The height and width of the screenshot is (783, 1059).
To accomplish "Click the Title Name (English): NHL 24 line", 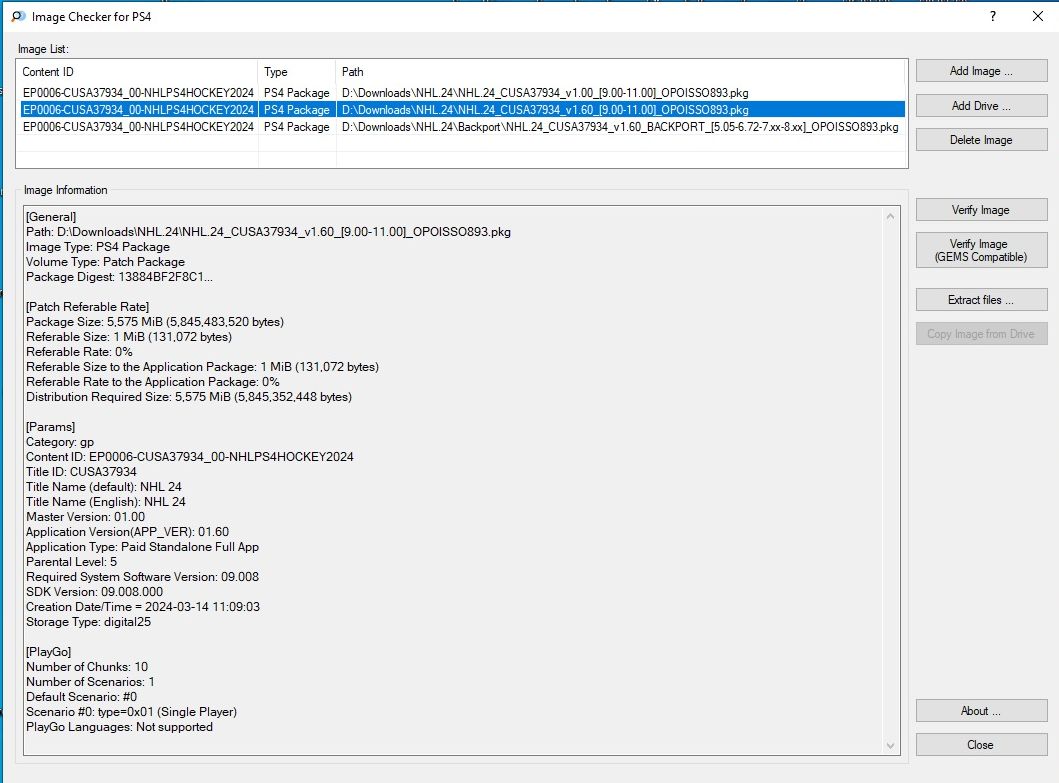I will click(x=106, y=502).
